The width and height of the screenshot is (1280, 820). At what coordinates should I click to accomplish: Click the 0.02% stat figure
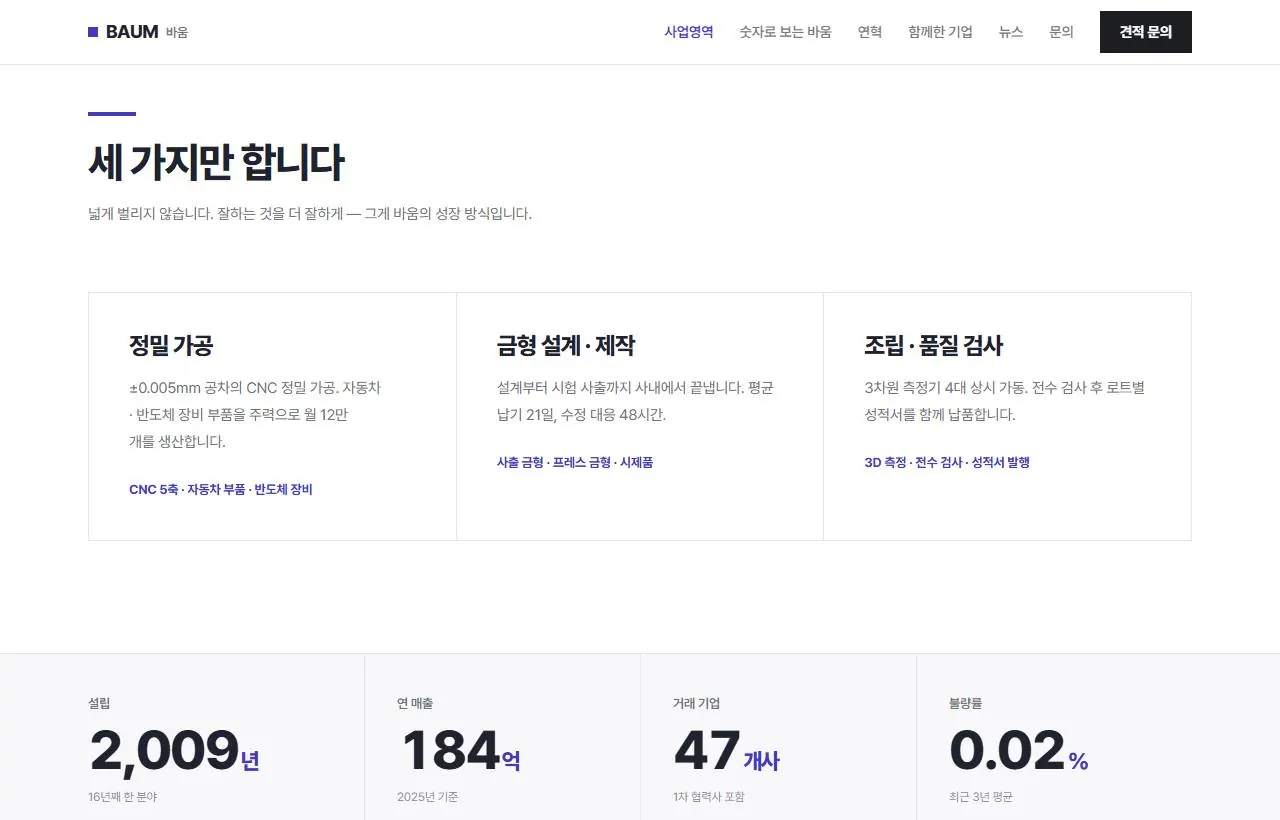click(x=1019, y=752)
